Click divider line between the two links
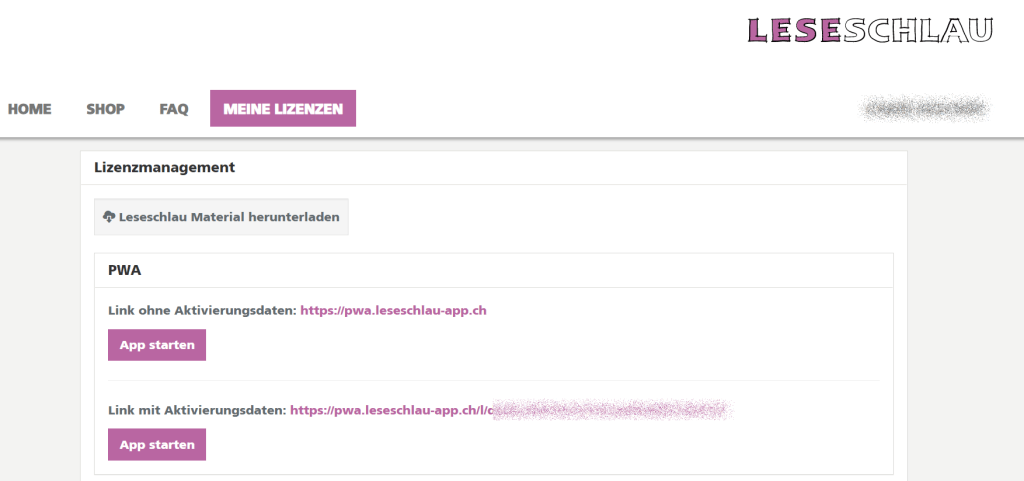Viewport: 1024px width, 481px height. pos(493,380)
